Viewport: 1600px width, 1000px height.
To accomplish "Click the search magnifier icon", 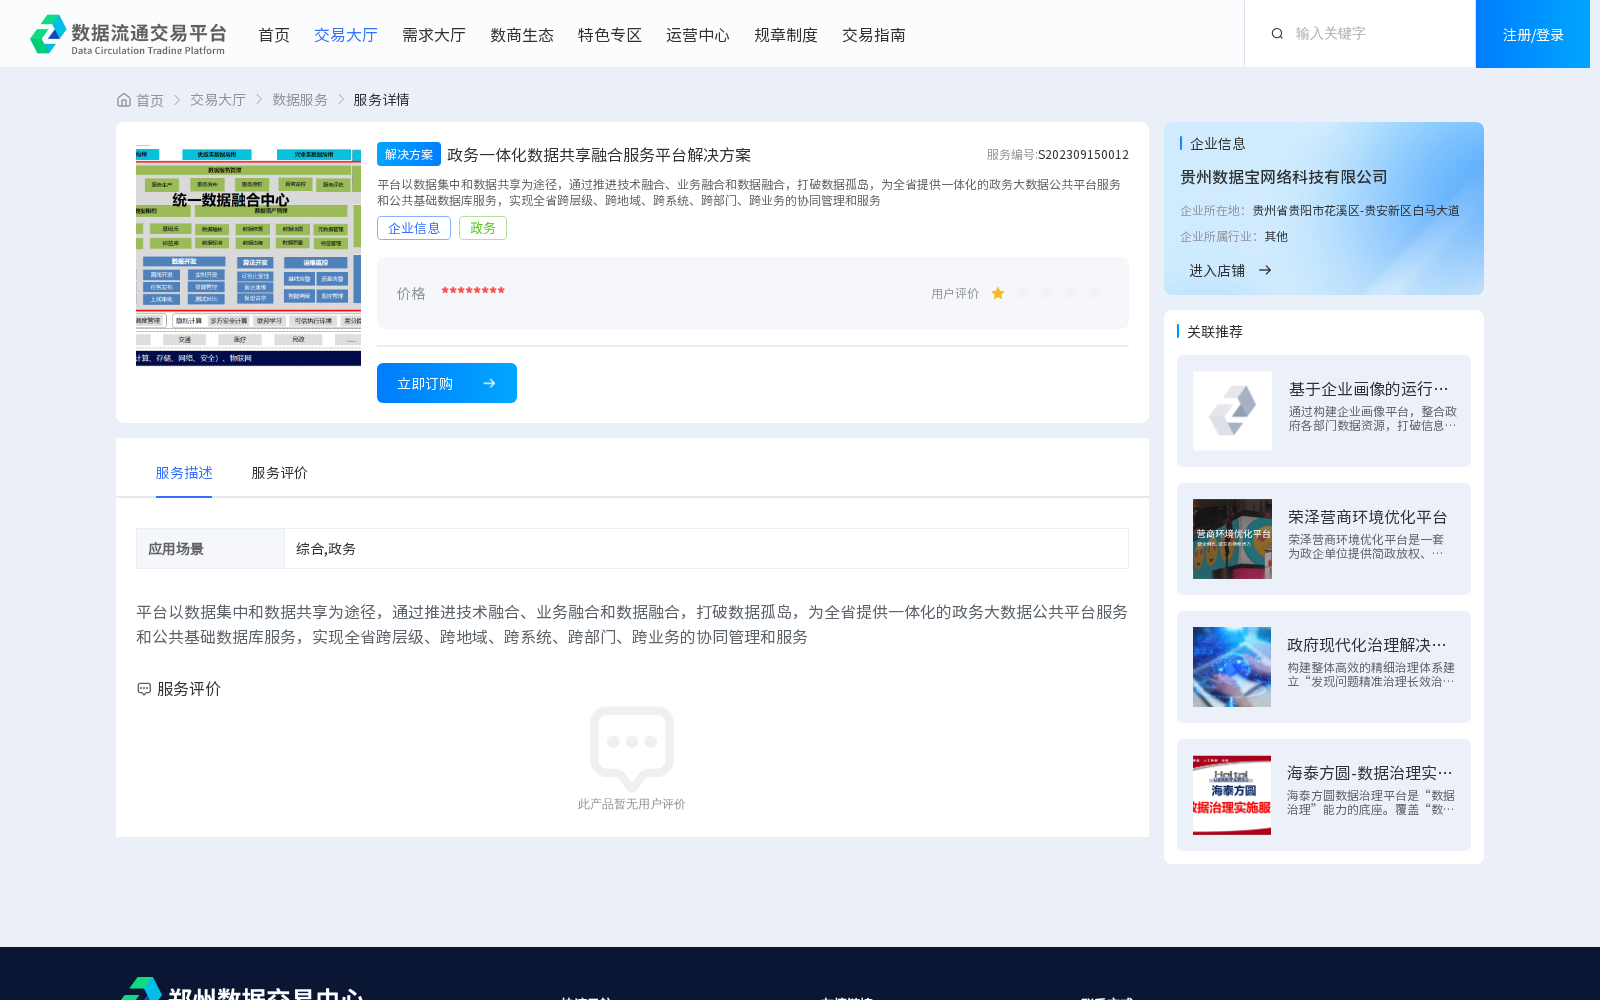I will tap(1277, 34).
